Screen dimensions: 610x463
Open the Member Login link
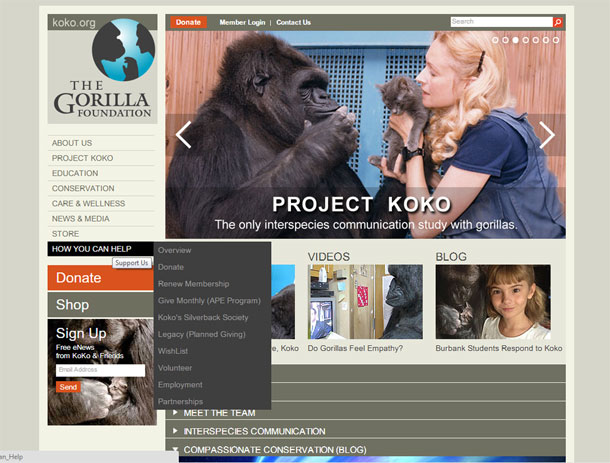[242, 22]
